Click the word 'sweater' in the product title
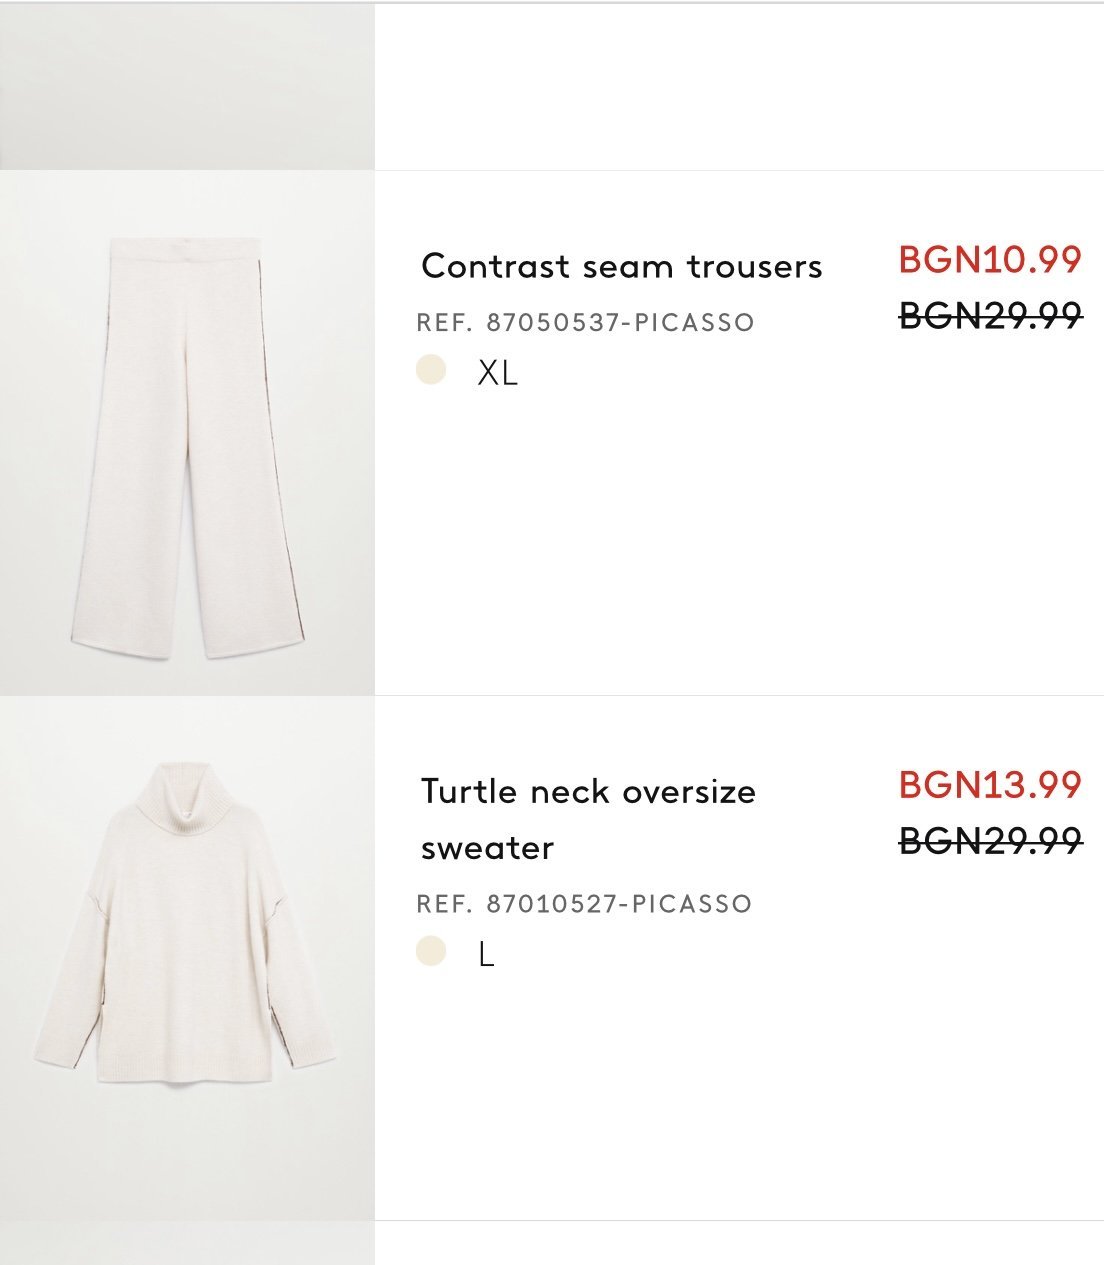 (x=487, y=848)
